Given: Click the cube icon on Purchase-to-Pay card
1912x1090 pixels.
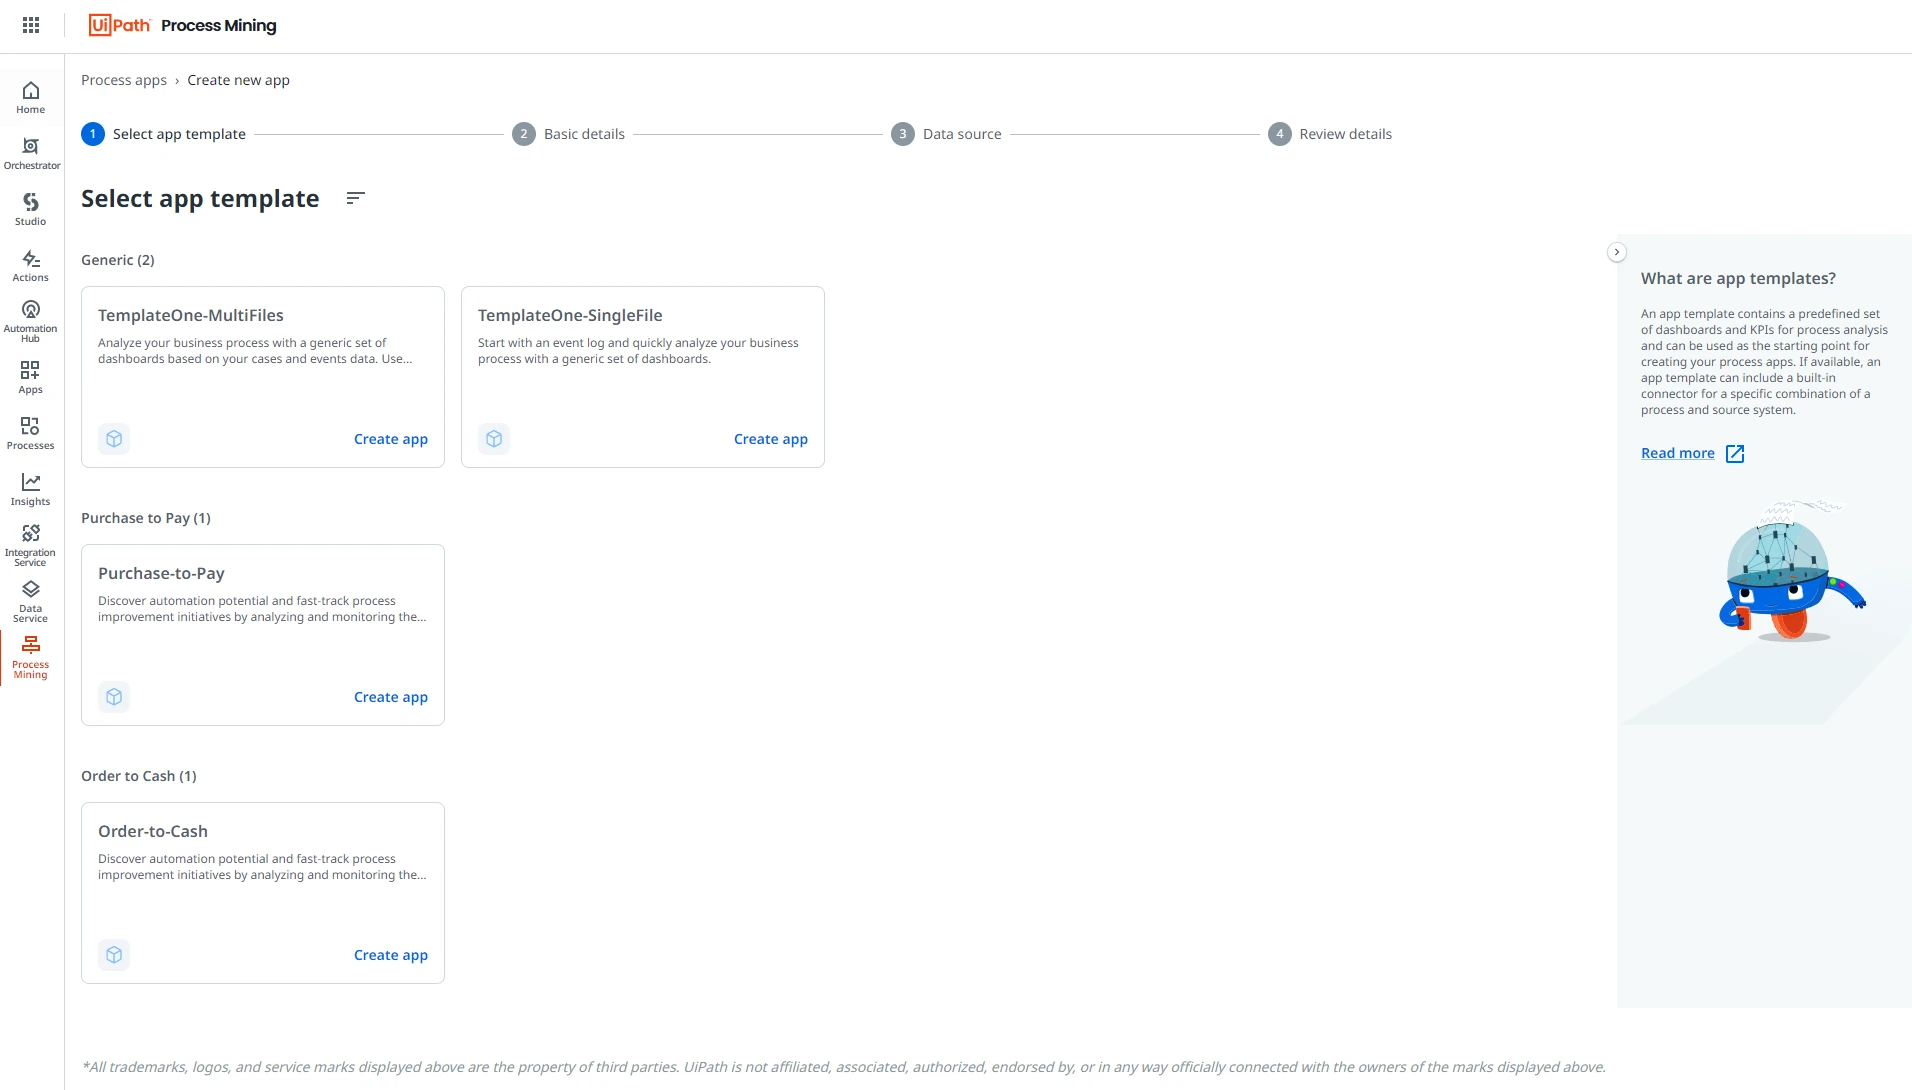Looking at the screenshot, I should coord(114,697).
